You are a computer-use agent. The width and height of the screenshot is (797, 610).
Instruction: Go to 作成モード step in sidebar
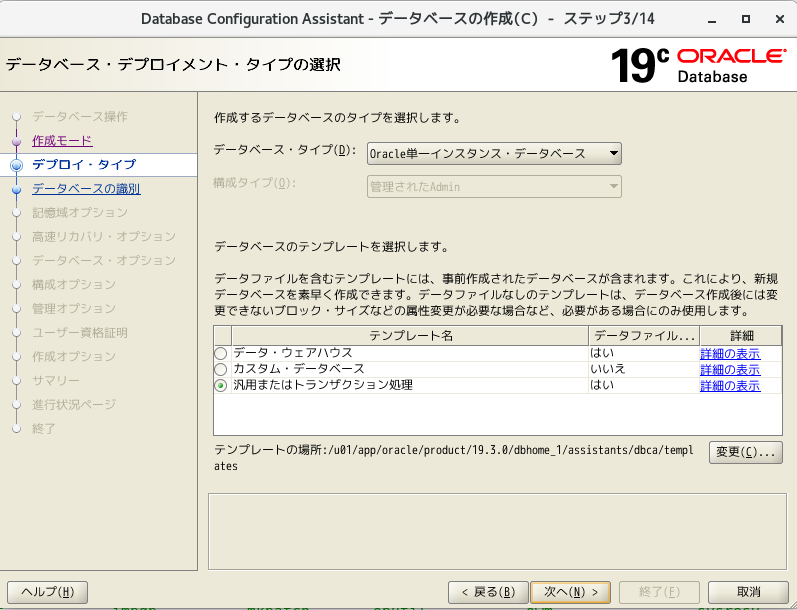click(x=63, y=140)
